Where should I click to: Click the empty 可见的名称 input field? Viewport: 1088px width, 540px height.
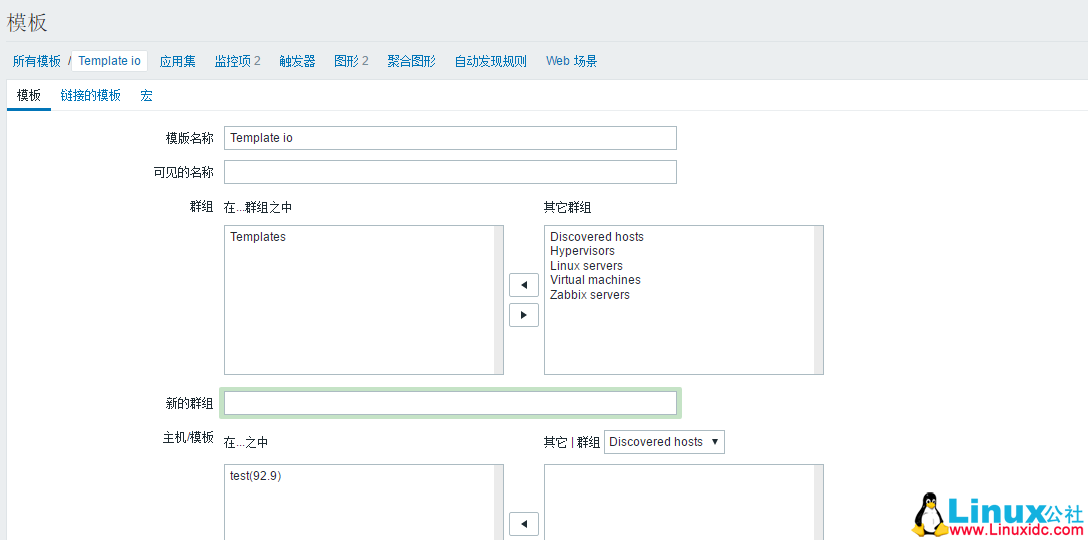(450, 172)
